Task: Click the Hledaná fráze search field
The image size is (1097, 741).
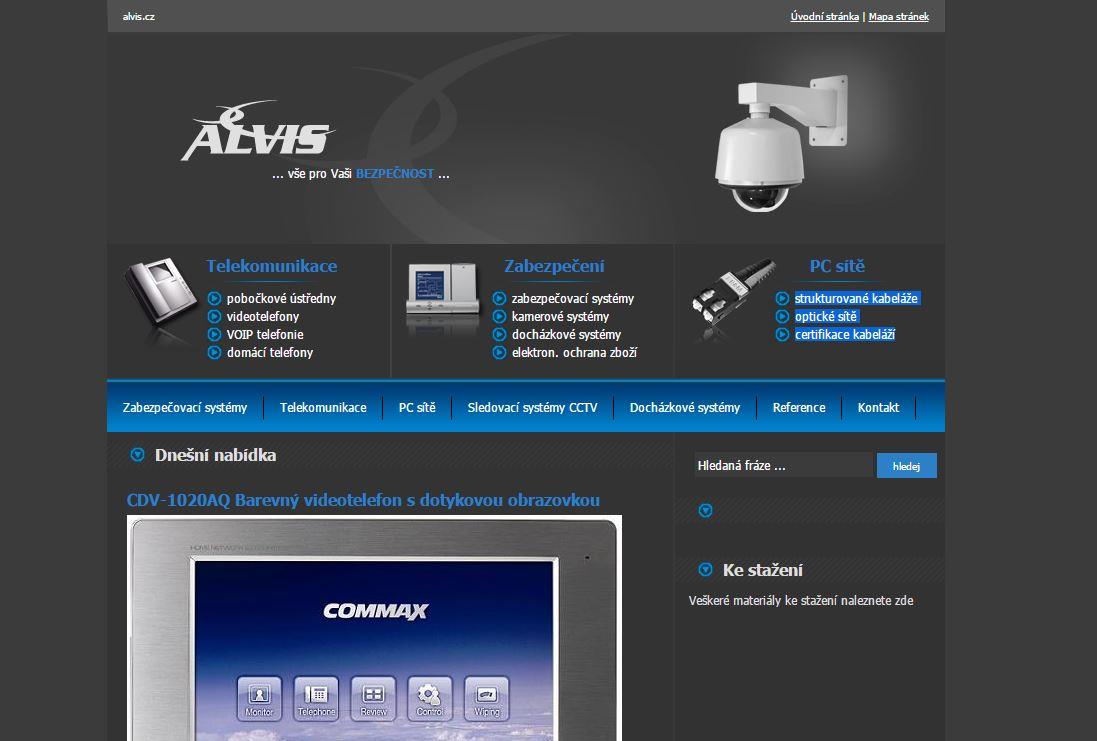Action: click(783, 465)
